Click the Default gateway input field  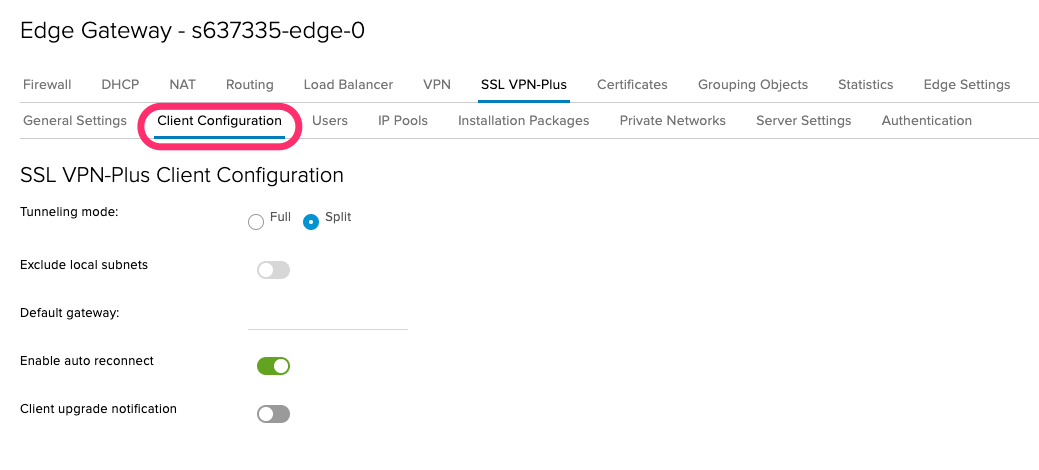point(328,317)
